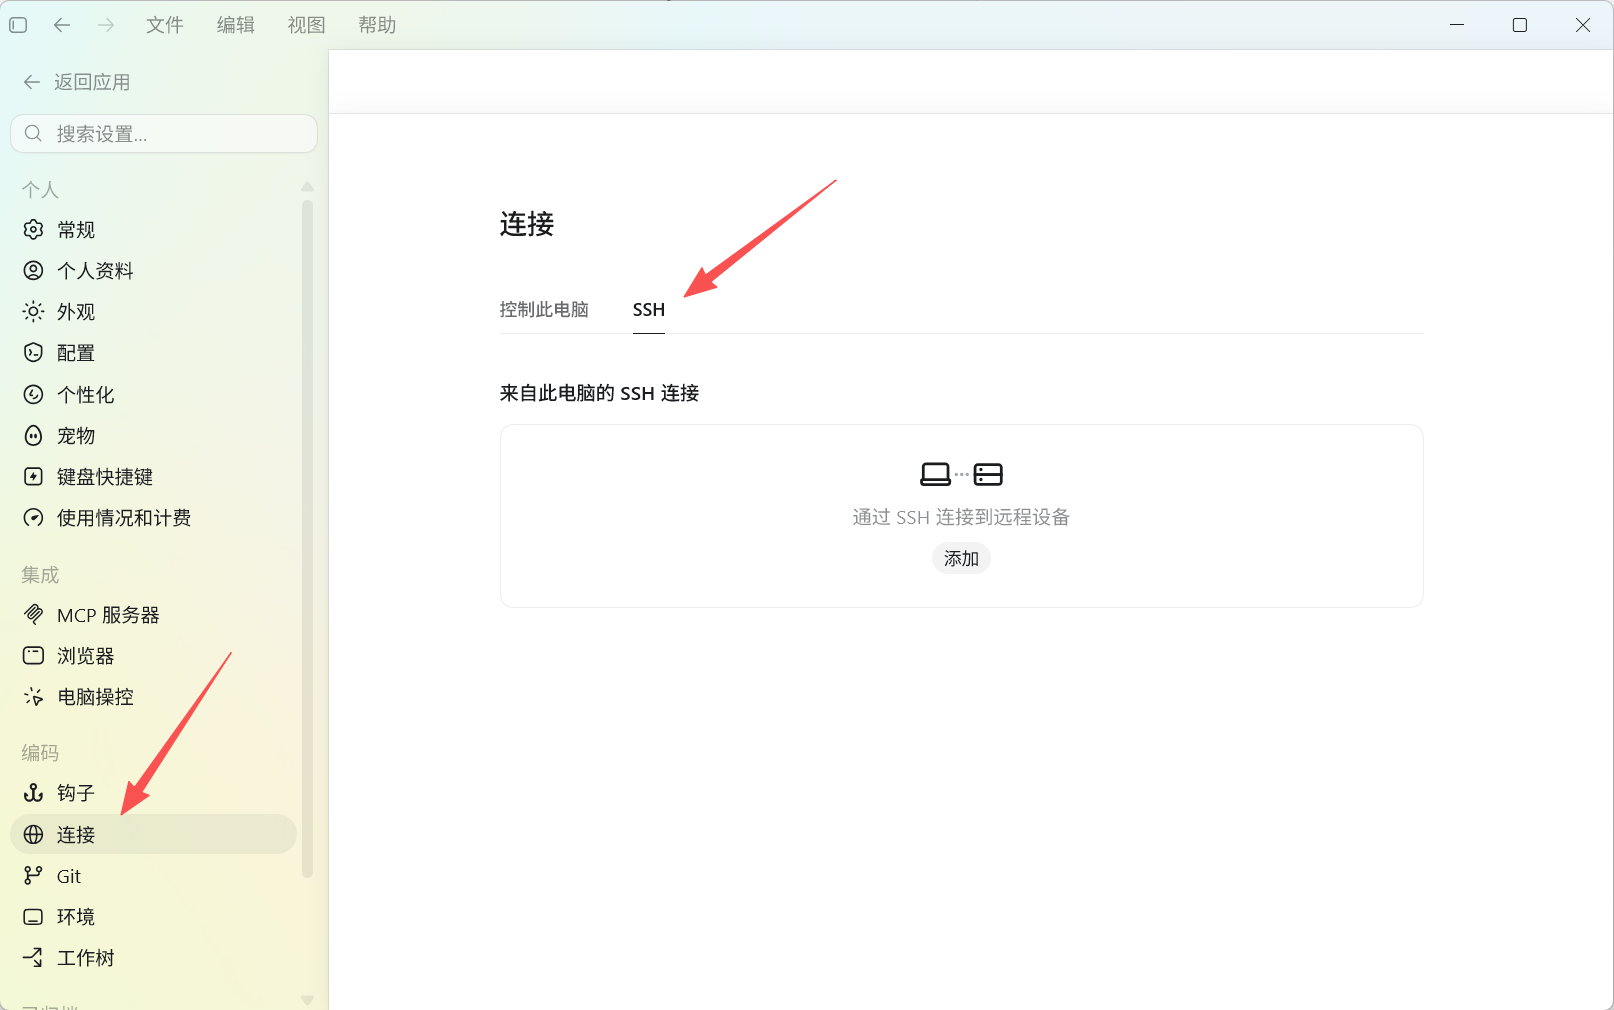Viewport: 1614px width, 1010px height.
Task: Switch to the 控制此电脑 tab
Action: [544, 310]
